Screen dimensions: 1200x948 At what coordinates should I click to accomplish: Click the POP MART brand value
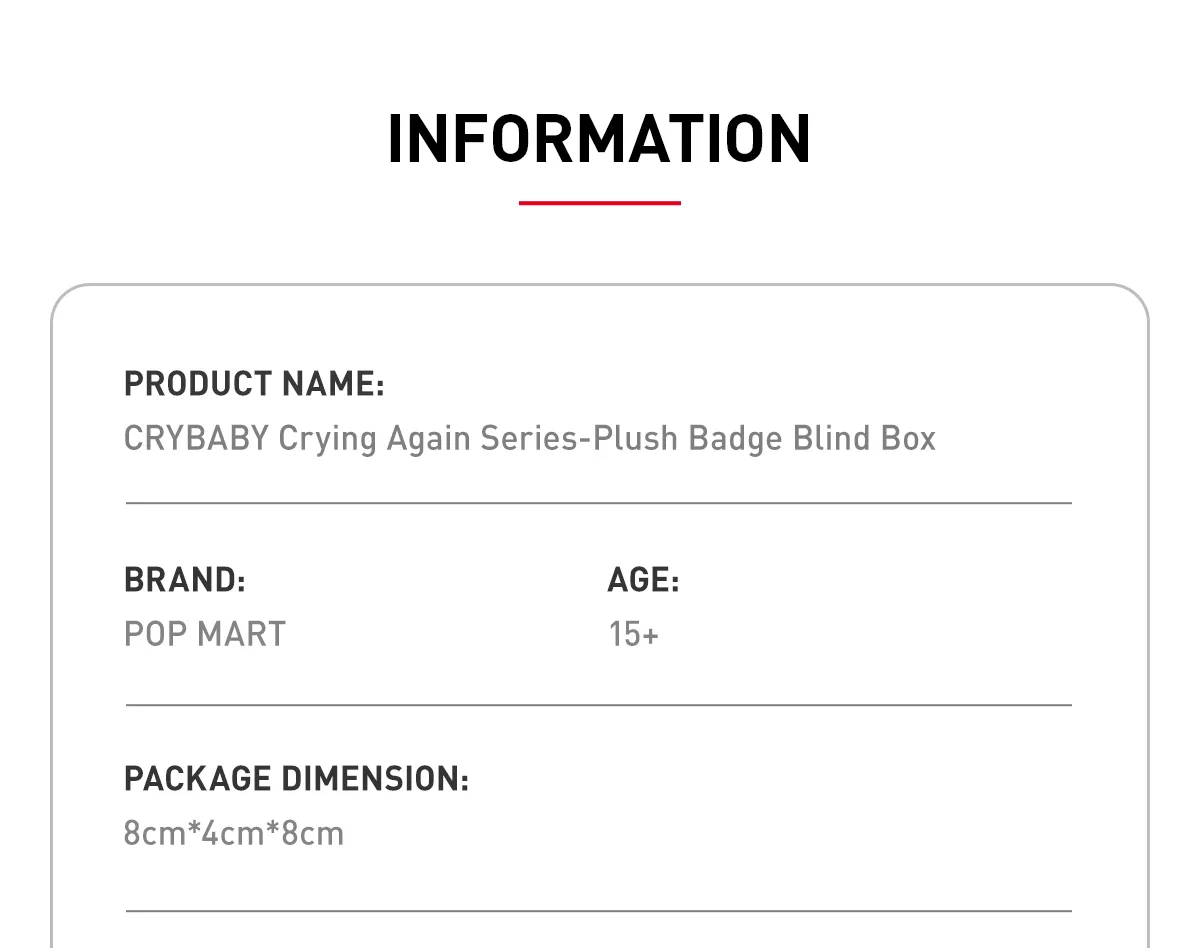205,634
